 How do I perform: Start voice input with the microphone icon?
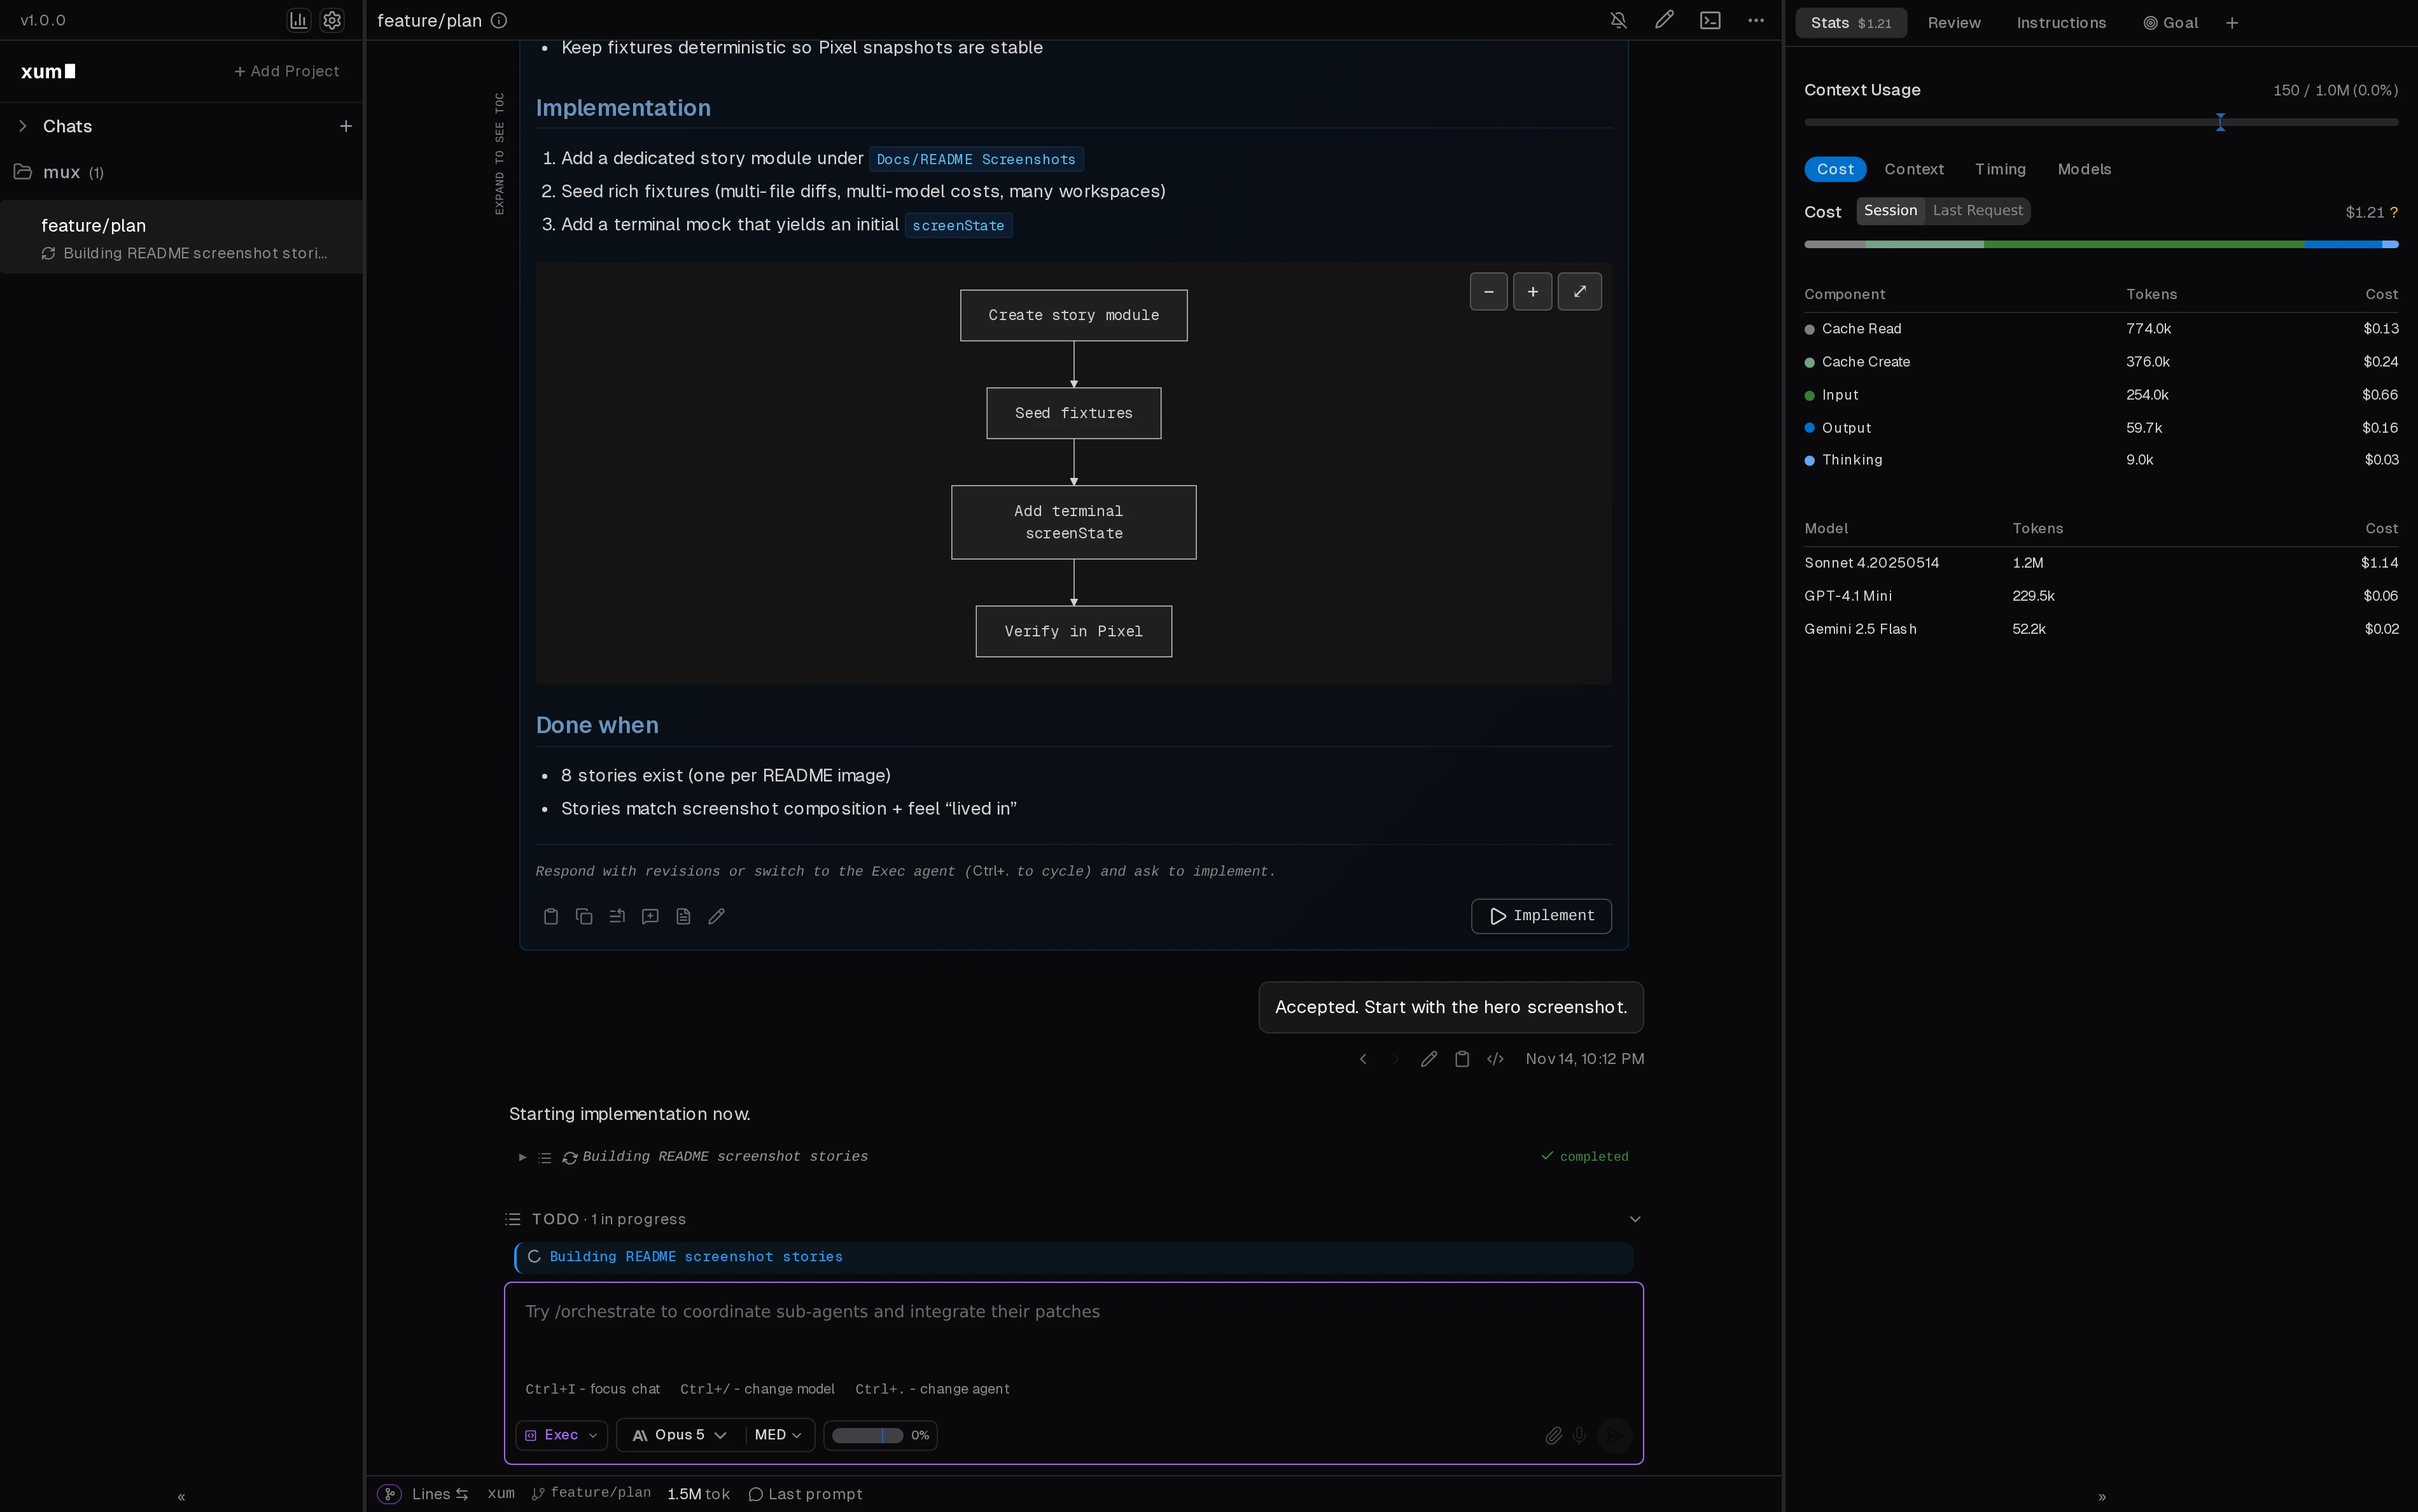tap(1579, 1436)
